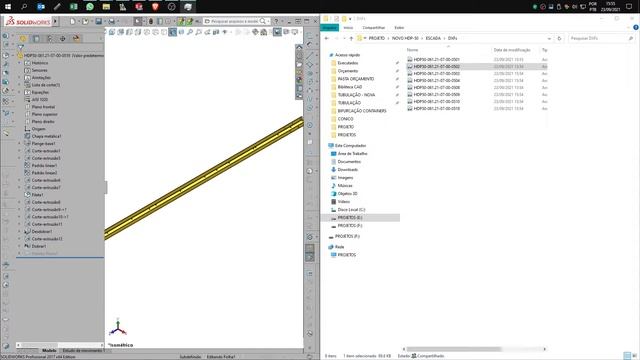640x360 pixels.
Task: Open the Orçamento quick access folder
Action: (347, 71)
